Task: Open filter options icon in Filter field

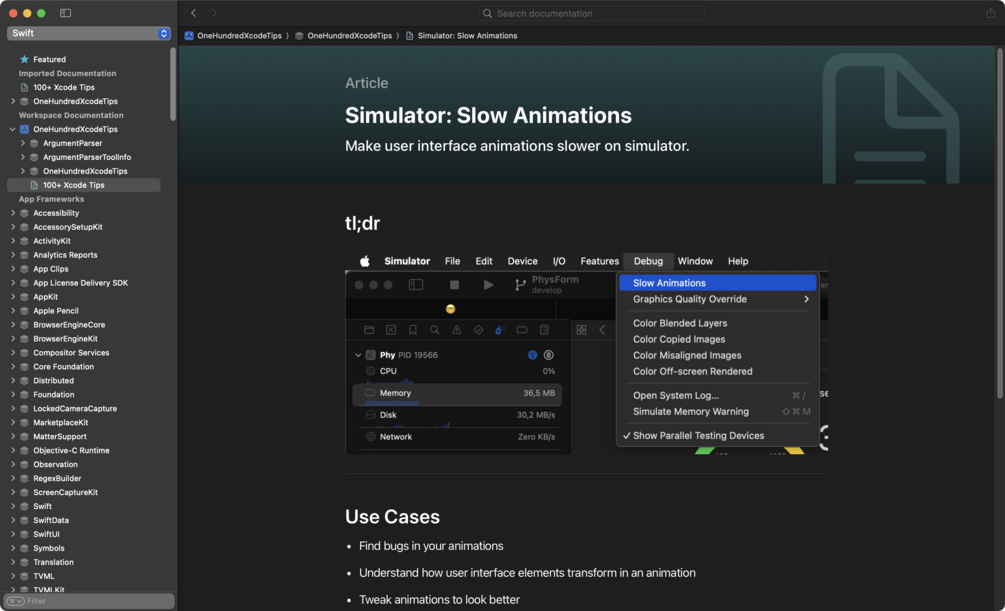Action: click(15, 601)
